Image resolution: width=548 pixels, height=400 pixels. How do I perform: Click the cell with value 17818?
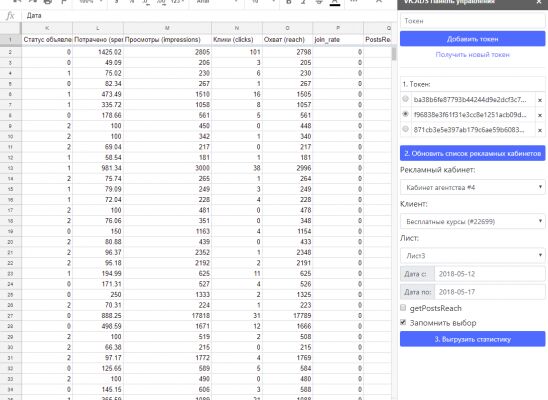167,316
